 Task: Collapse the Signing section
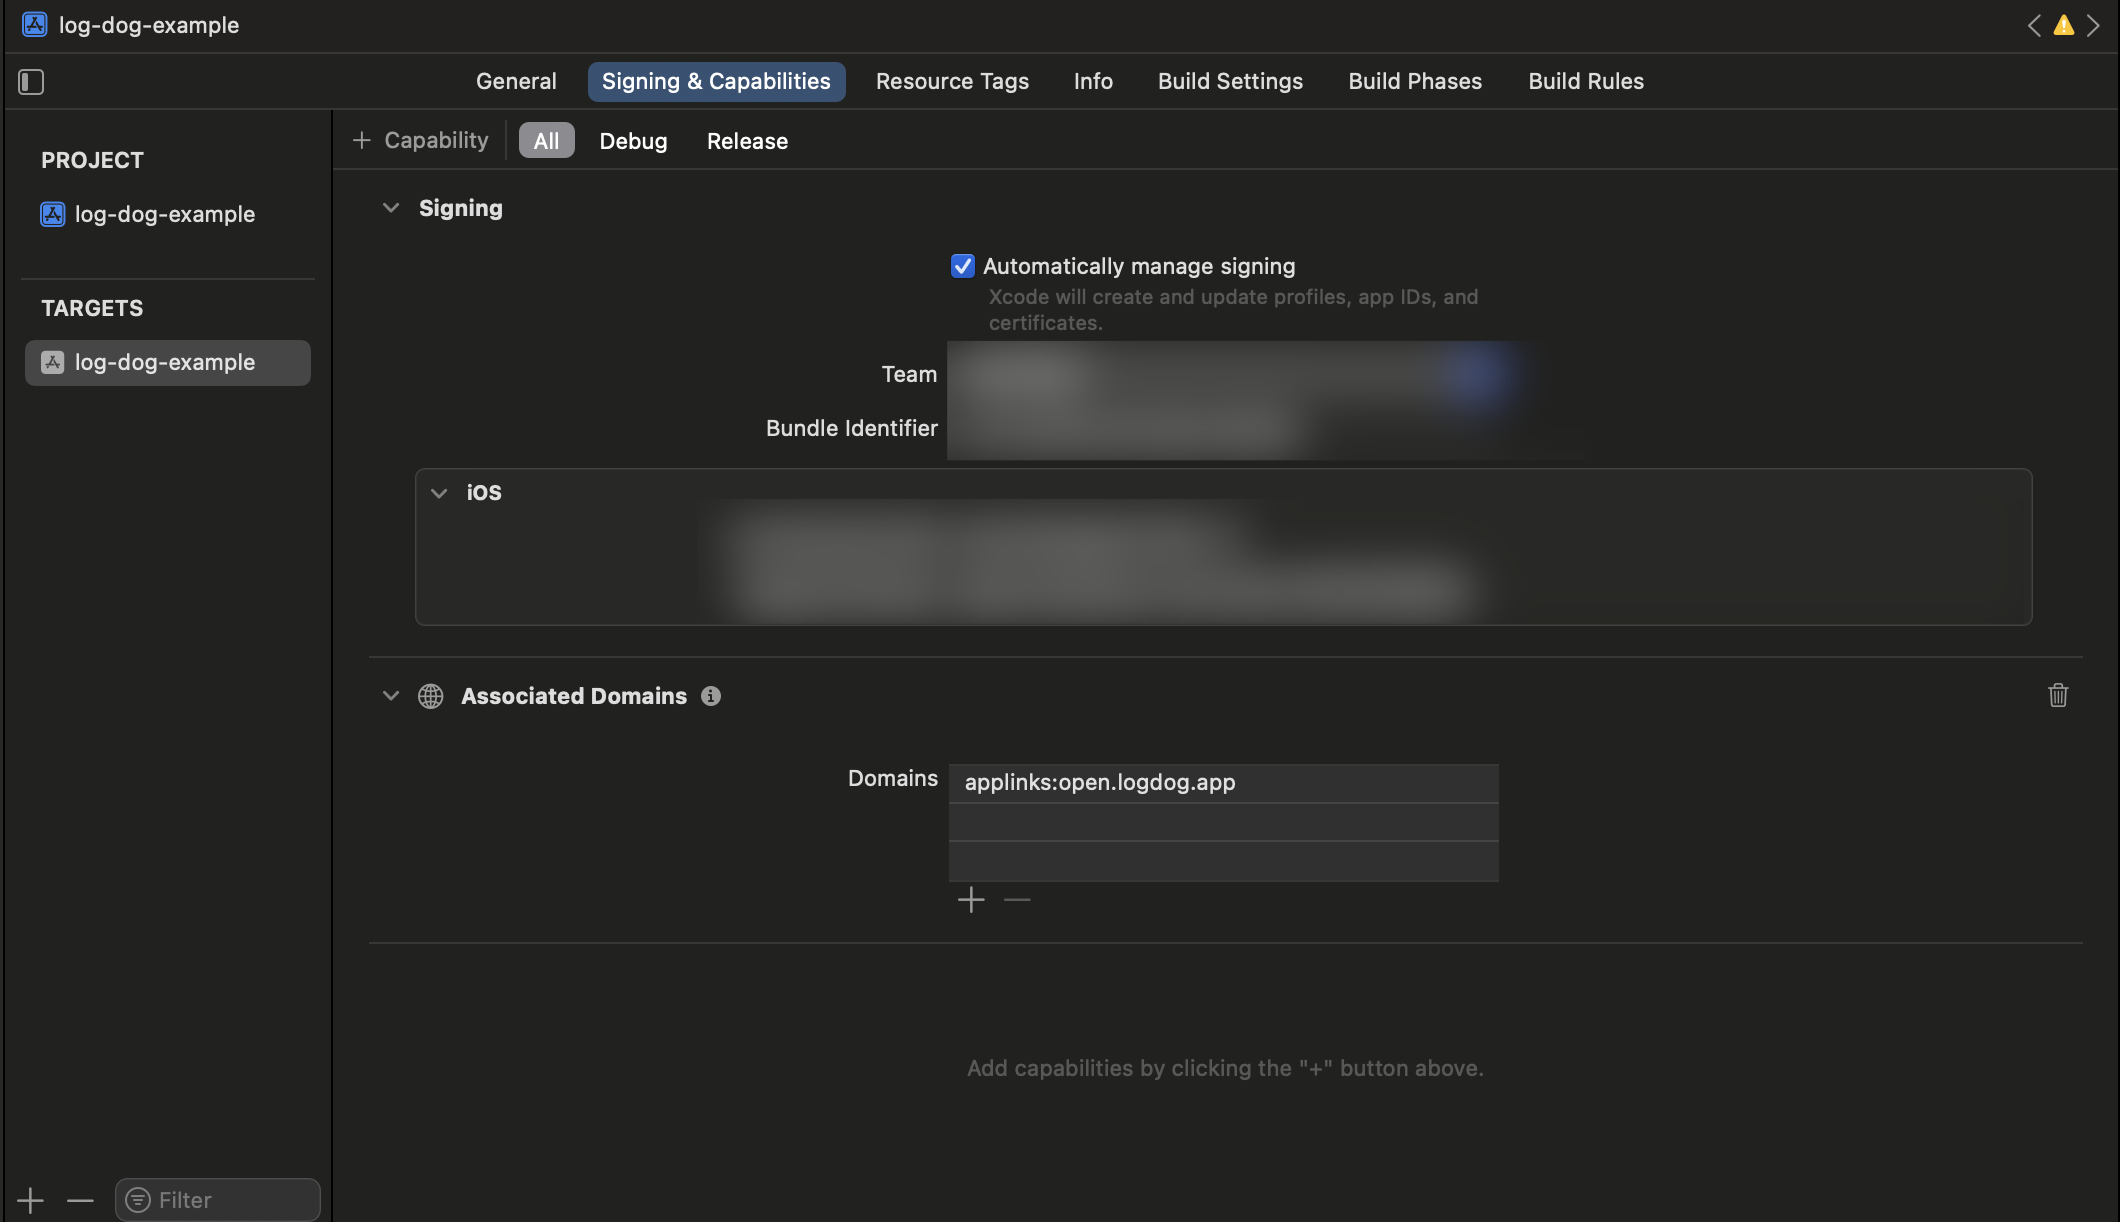[x=391, y=208]
